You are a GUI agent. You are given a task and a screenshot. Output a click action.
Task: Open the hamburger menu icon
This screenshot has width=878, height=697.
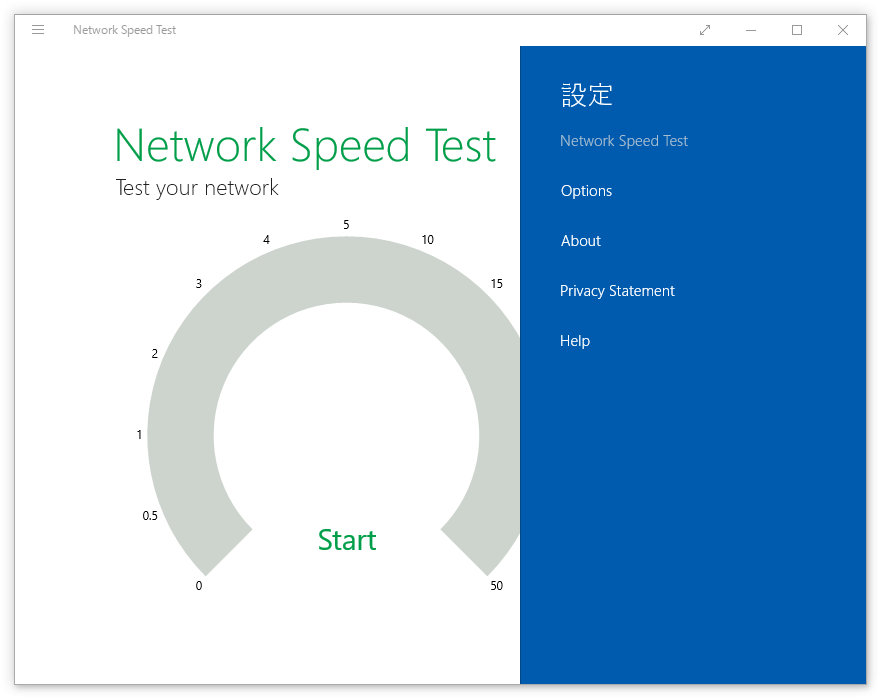pyautogui.click(x=38, y=30)
